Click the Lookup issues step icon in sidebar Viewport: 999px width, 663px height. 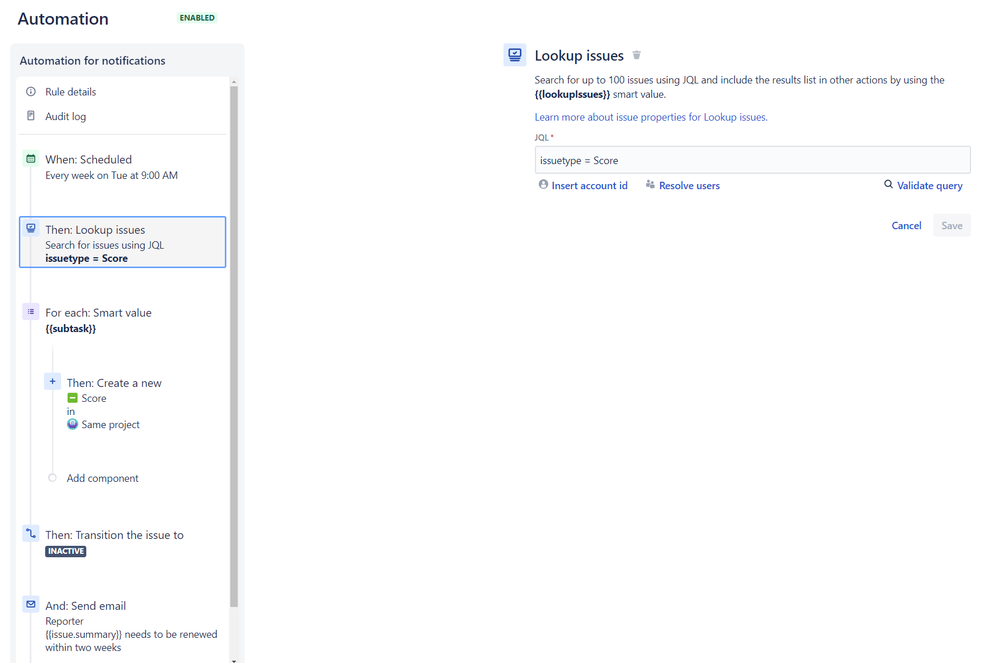point(31,228)
